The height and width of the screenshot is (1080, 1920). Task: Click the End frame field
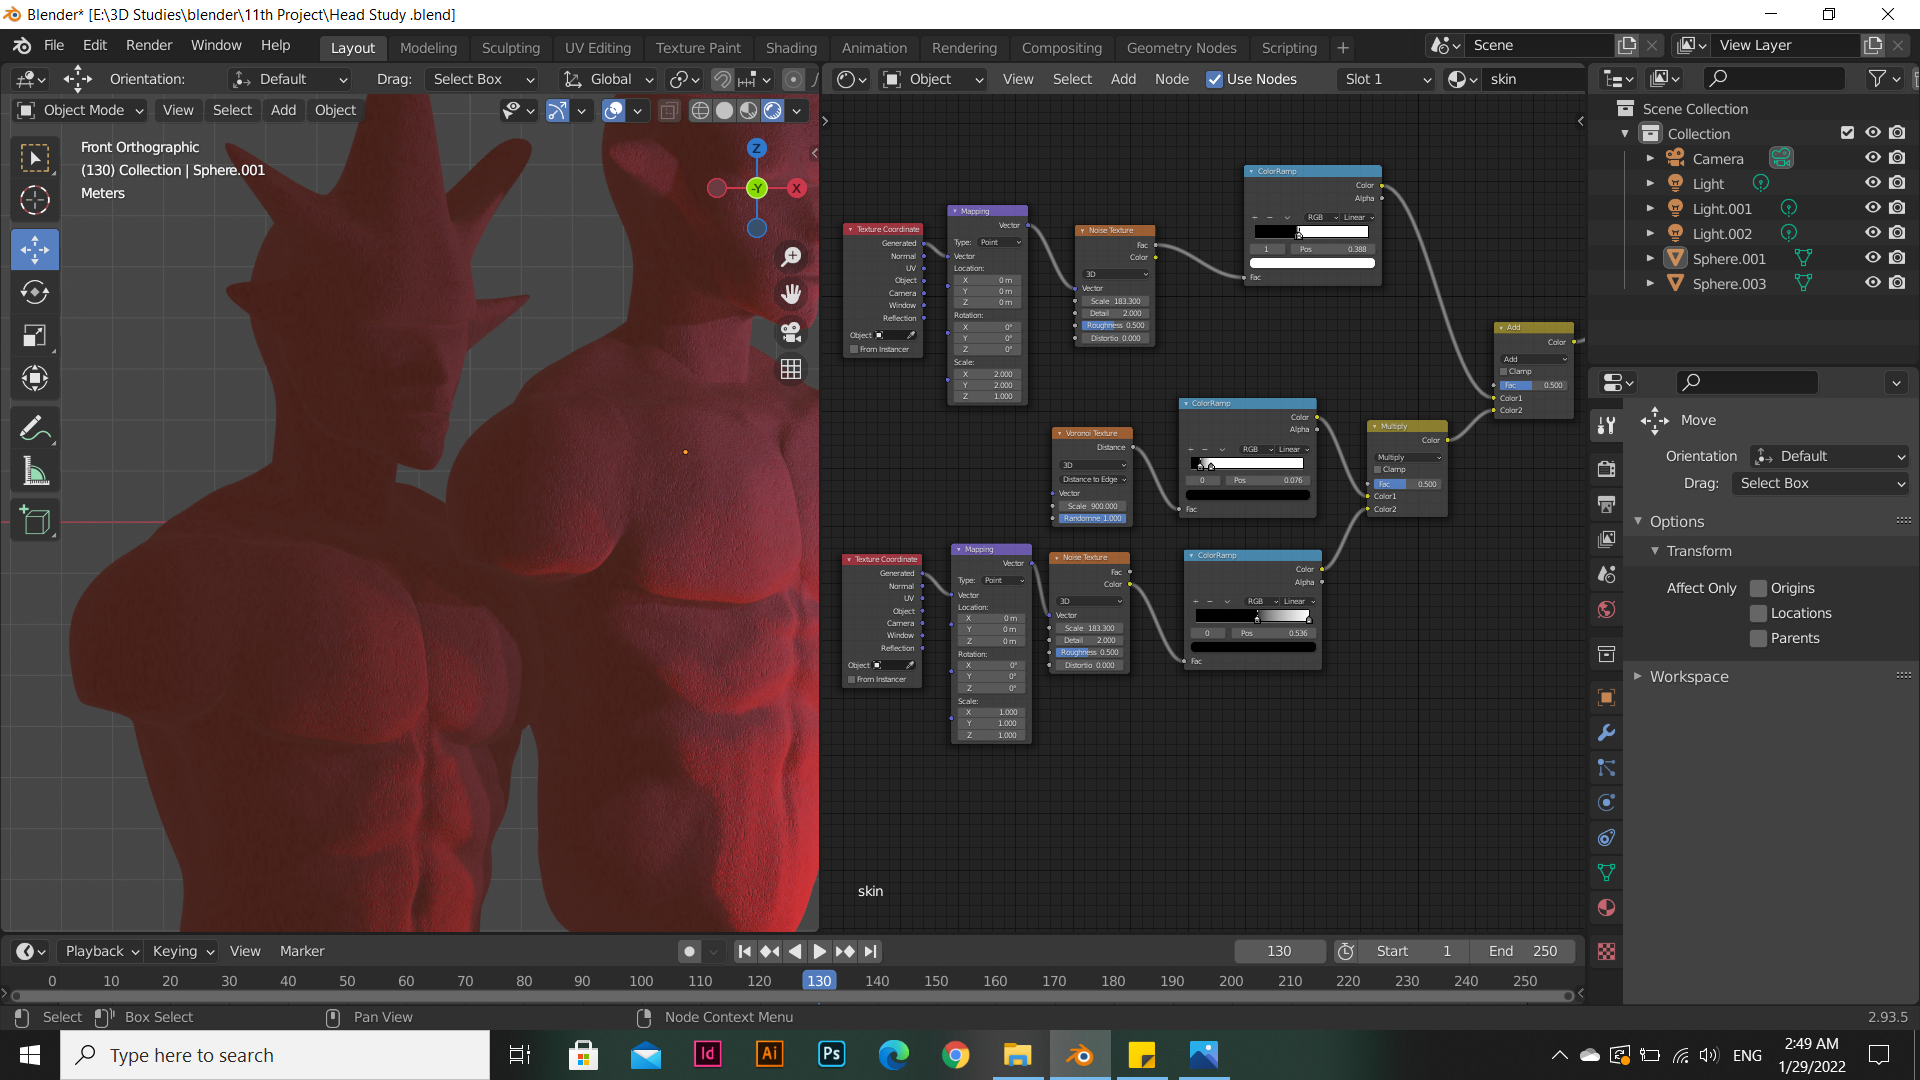click(1522, 951)
